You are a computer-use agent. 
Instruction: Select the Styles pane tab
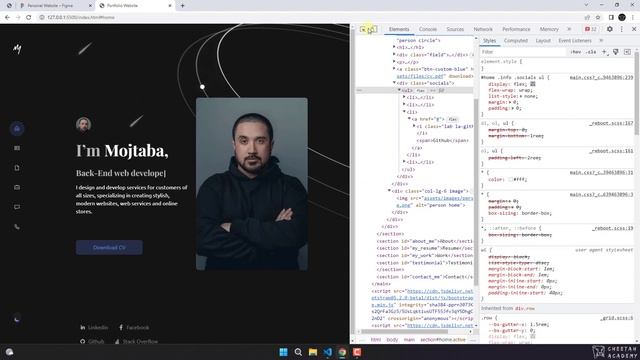tap(489, 41)
